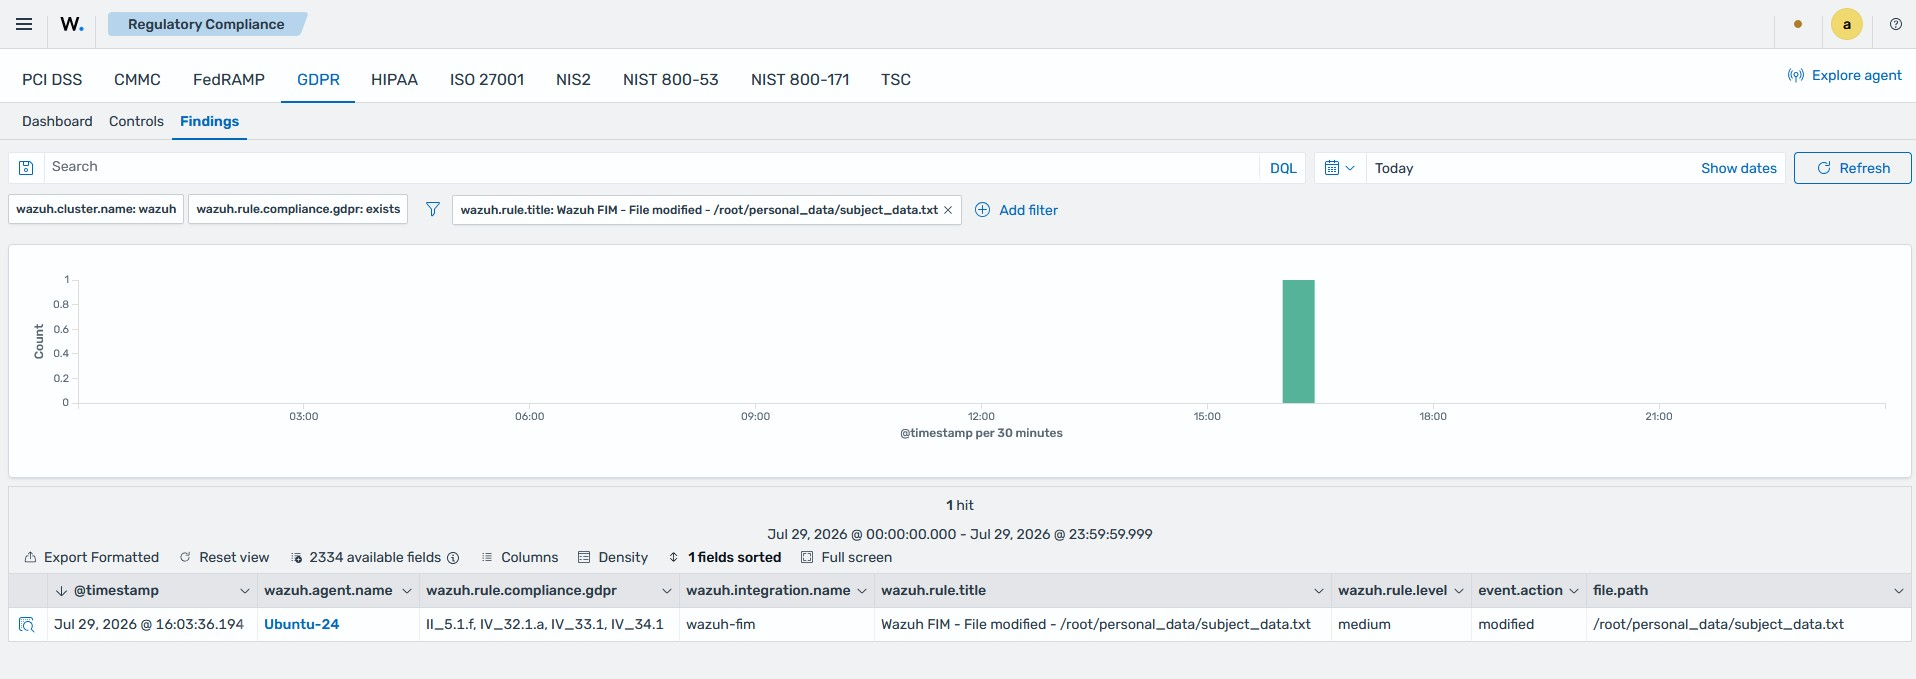Viewport: 1916px width, 679px height.
Task: Switch to the NIS2 tab
Action: pos(573,79)
